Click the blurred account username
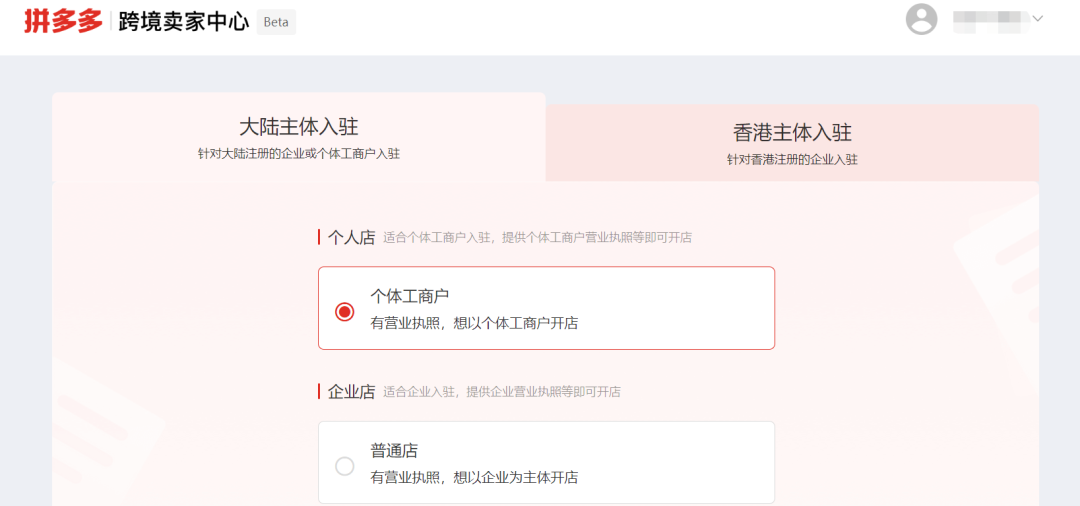1080x506 pixels. [x=990, y=19]
